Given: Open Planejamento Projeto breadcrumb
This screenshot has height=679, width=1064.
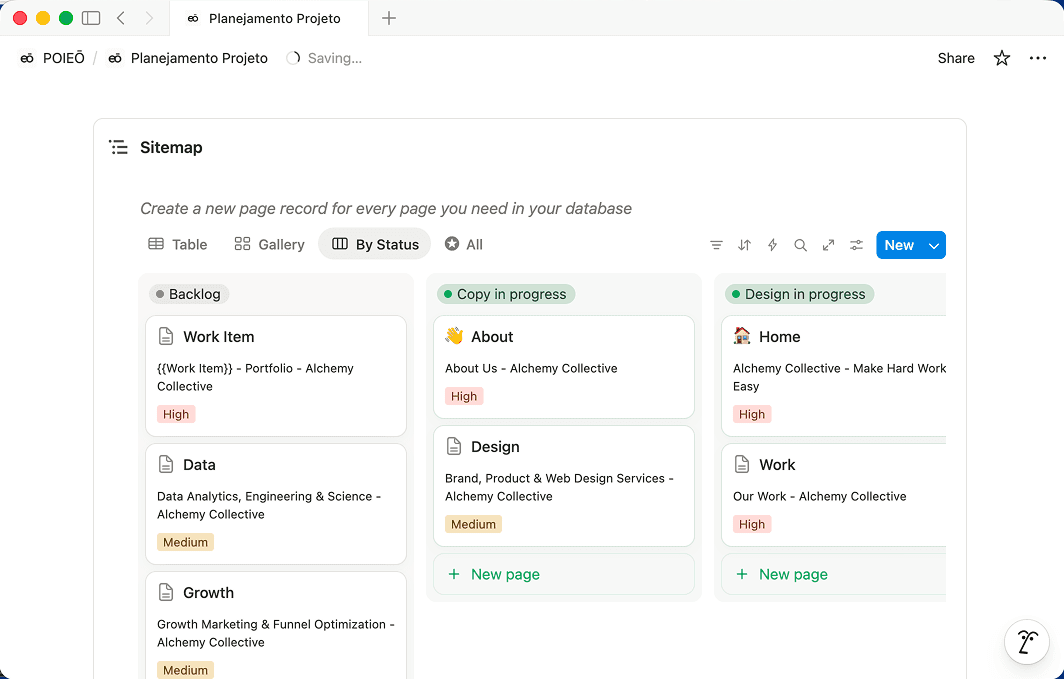Looking at the screenshot, I should point(188,58).
